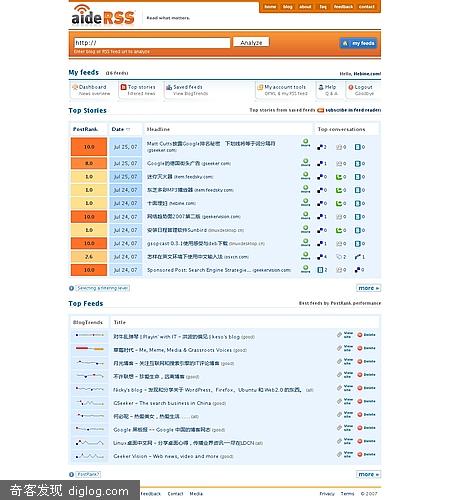Screen dimensions: 450x500
Task: Click the orange RSS subscribe in feed reader icon
Action: pos(320,110)
